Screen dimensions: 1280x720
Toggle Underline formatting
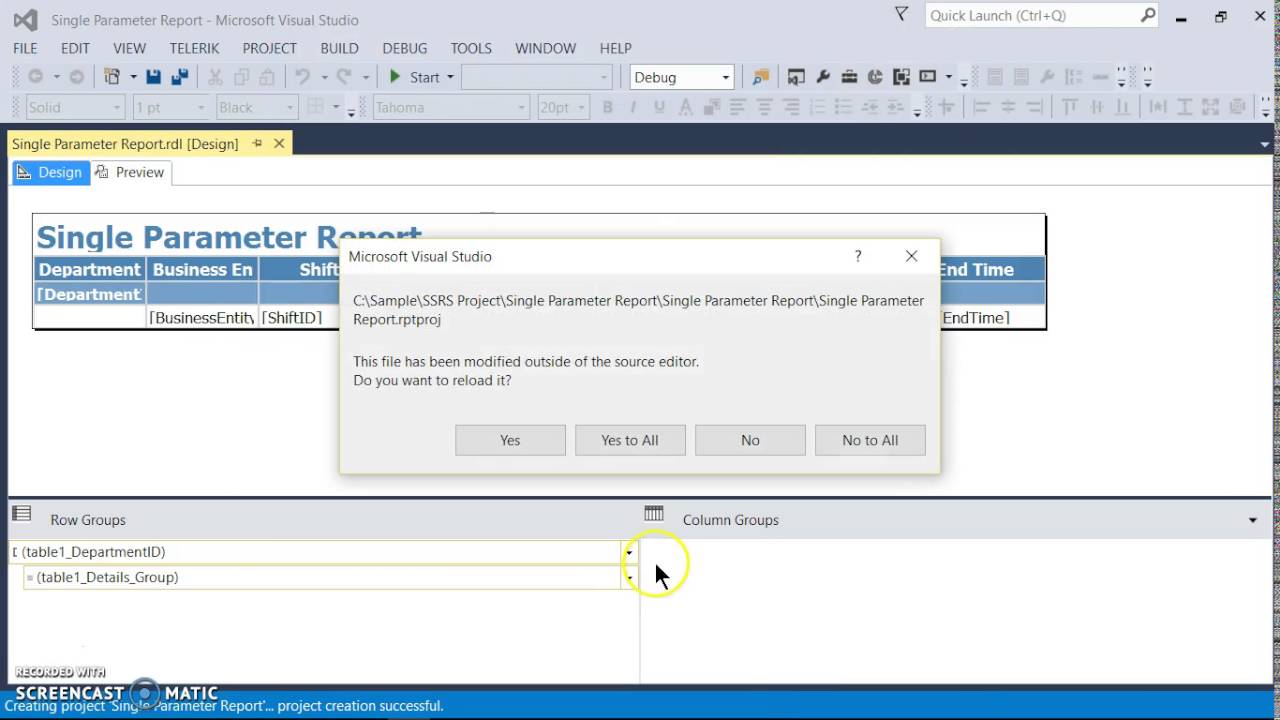click(659, 107)
